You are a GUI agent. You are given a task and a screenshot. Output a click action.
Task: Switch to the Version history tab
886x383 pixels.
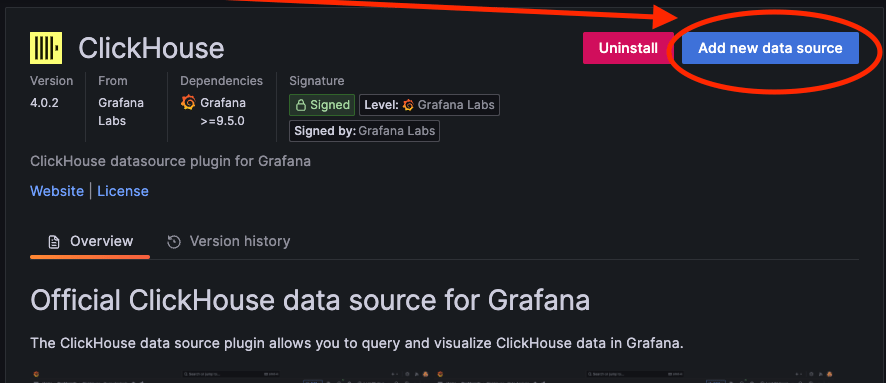point(228,242)
